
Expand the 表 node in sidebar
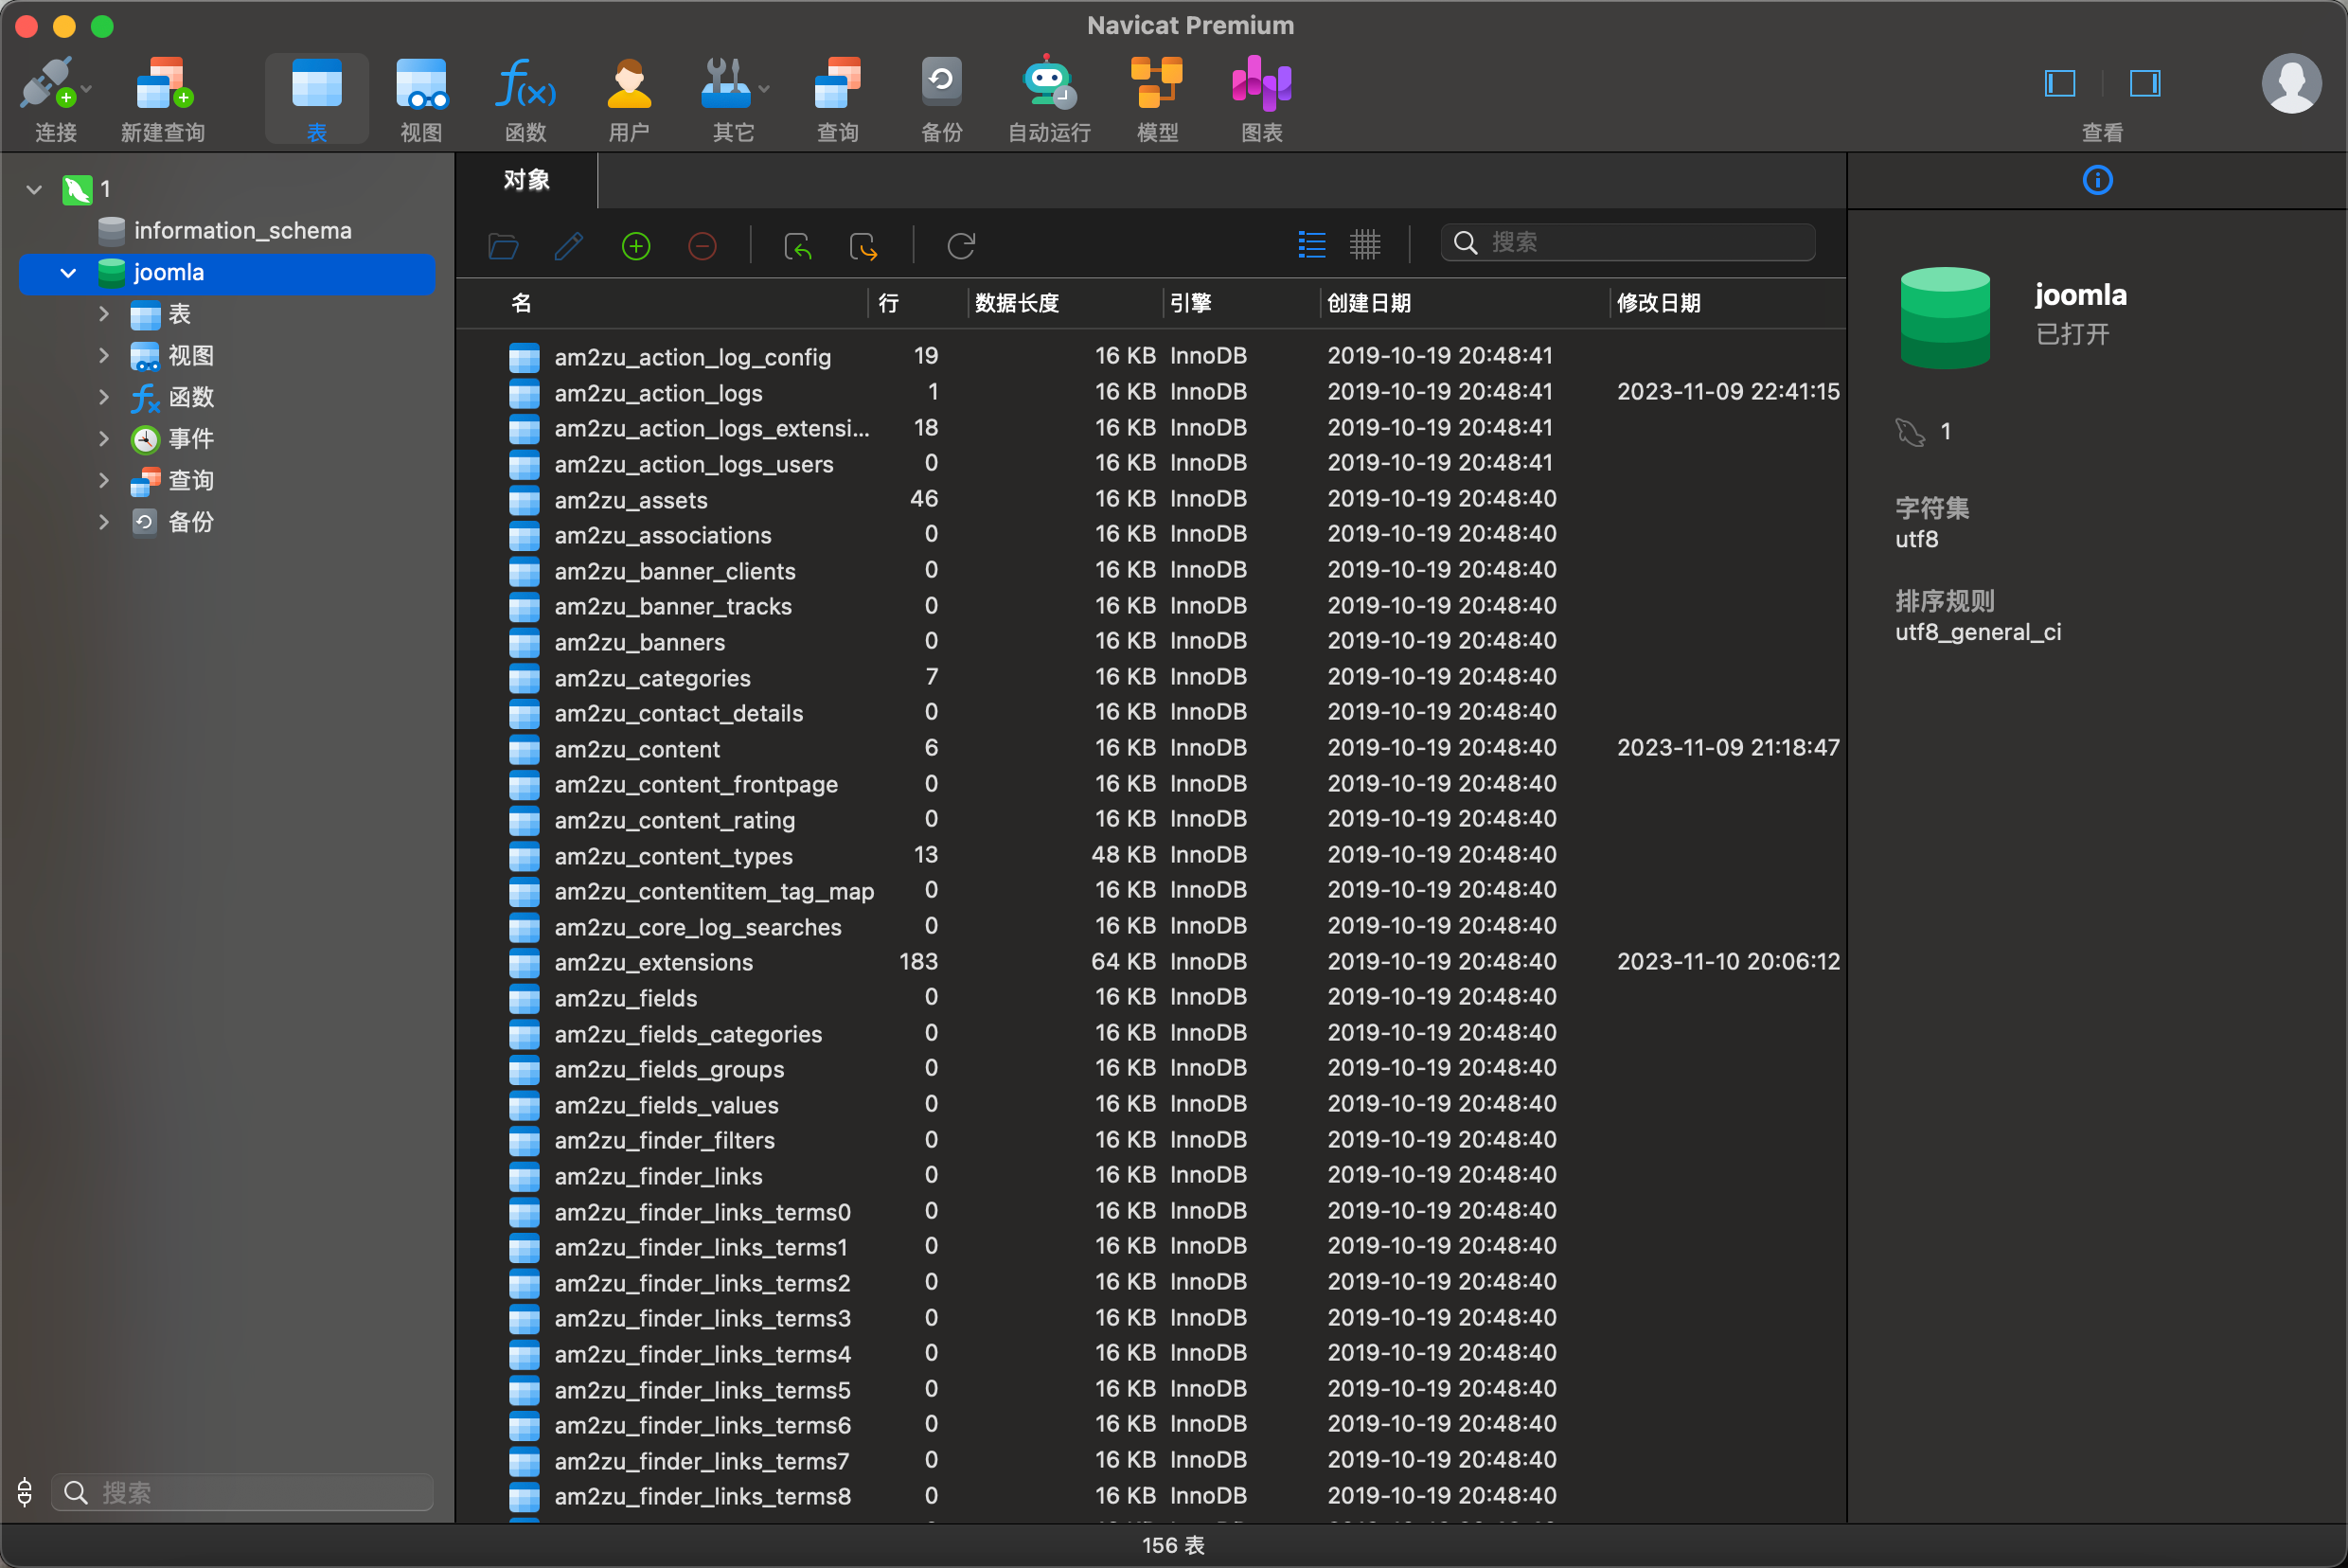point(104,314)
